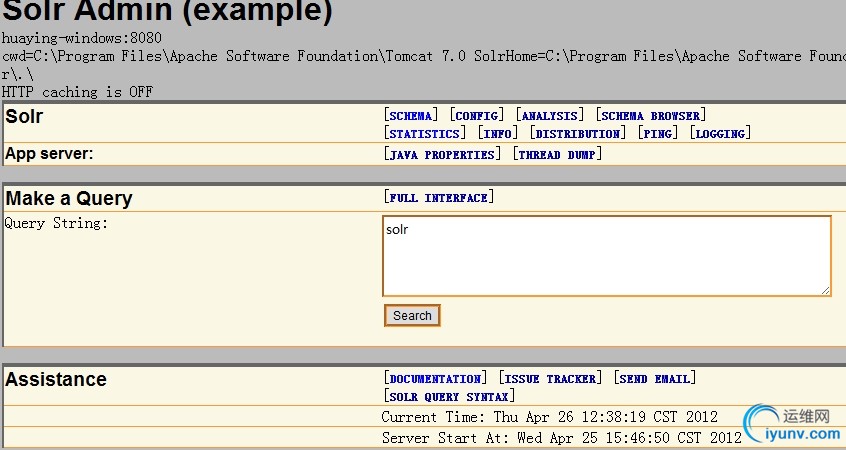
Task: Open the THREAD DUMP link
Action: point(557,154)
